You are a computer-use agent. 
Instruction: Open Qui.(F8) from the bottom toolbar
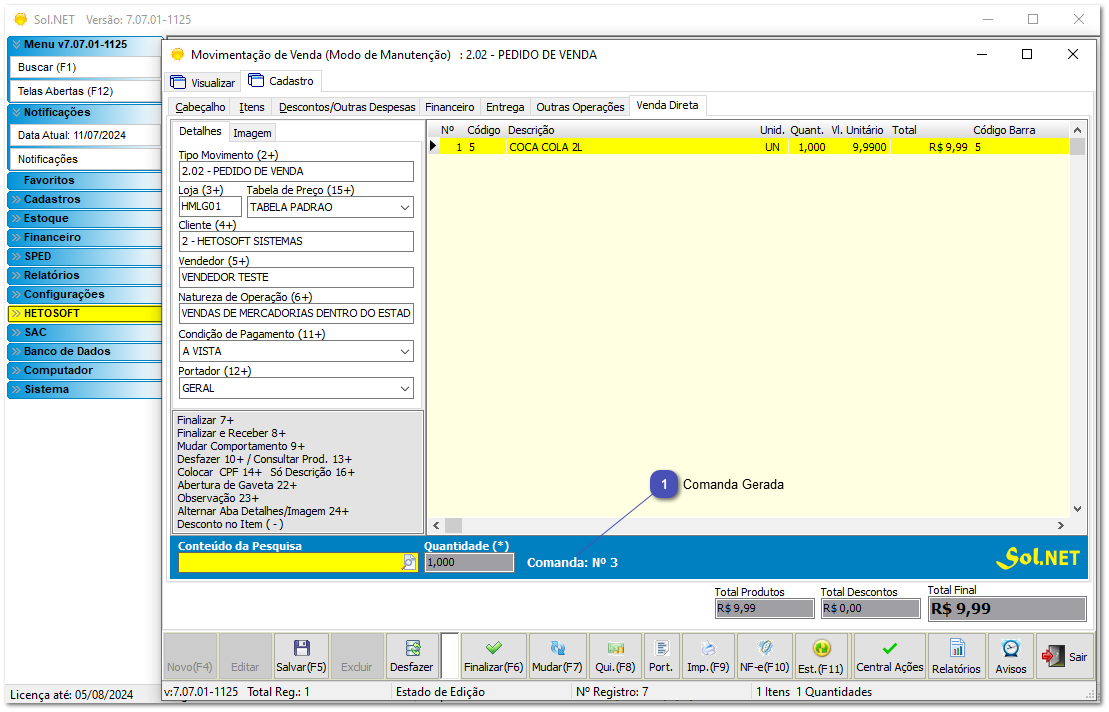(615, 655)
